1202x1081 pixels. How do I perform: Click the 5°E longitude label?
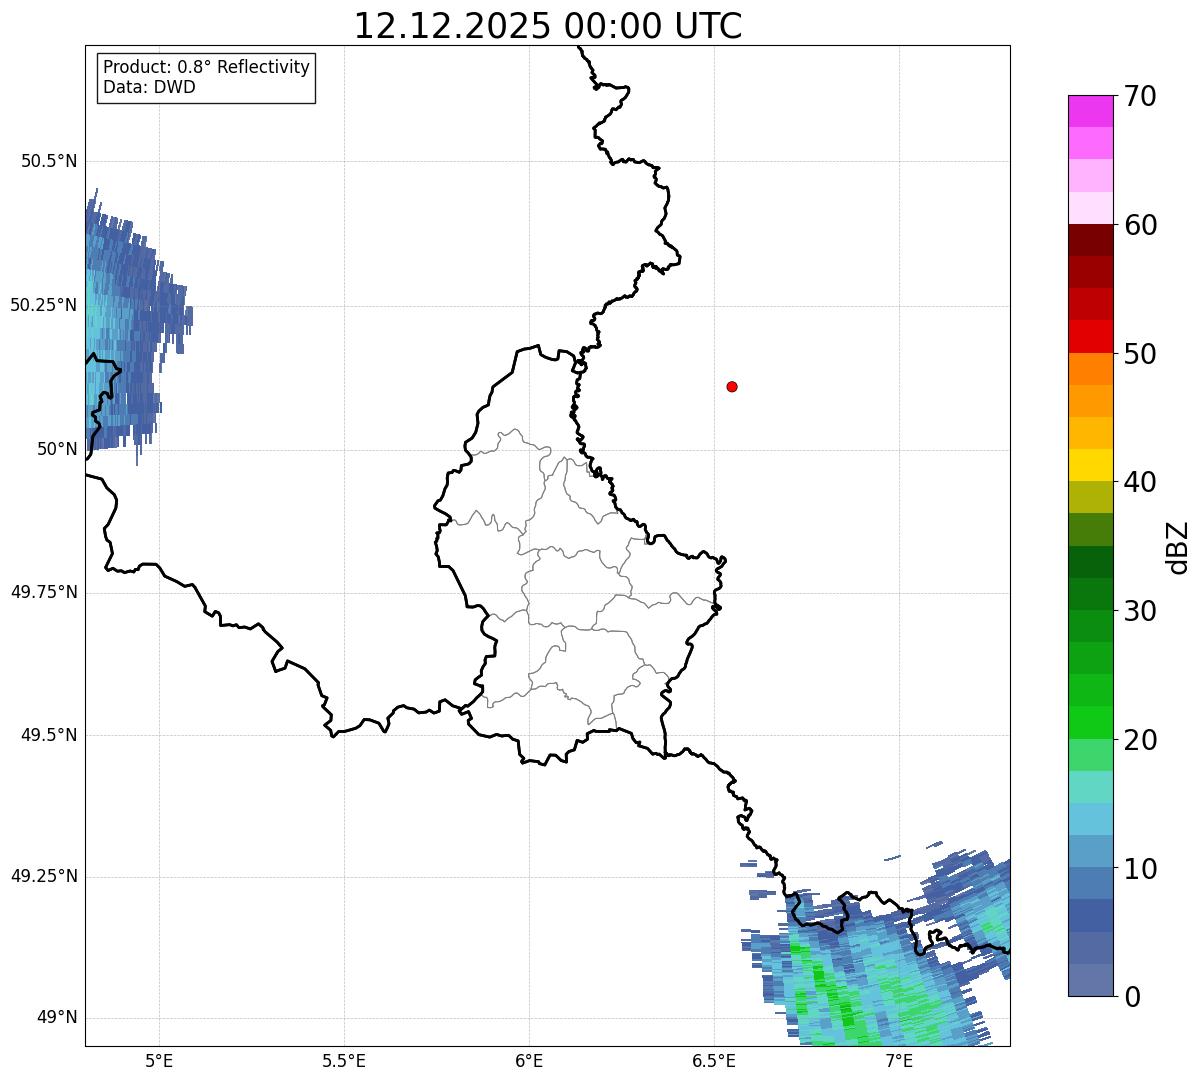click(159, 1060)
